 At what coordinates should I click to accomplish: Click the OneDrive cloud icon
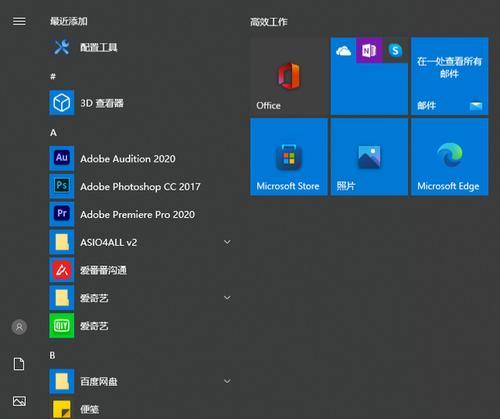coord(343,51)
